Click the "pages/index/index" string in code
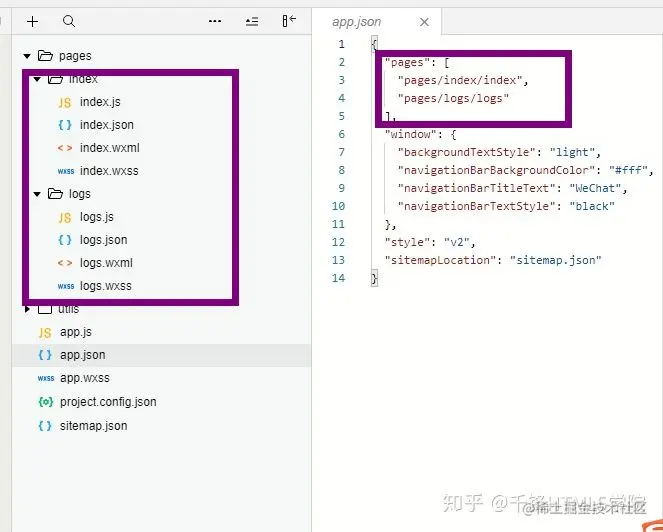Screen dimensions: 663x532 [460, 80]
